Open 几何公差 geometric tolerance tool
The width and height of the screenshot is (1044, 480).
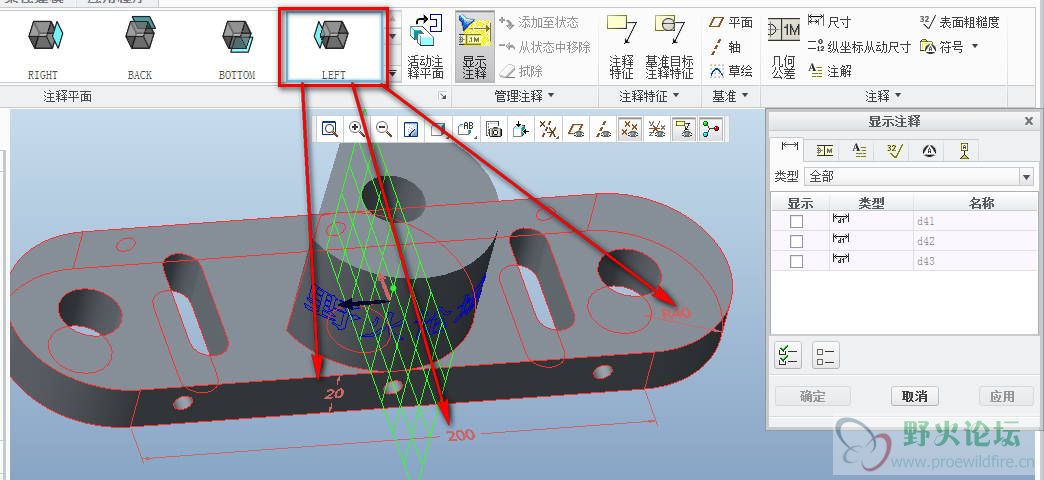point(784,47)
